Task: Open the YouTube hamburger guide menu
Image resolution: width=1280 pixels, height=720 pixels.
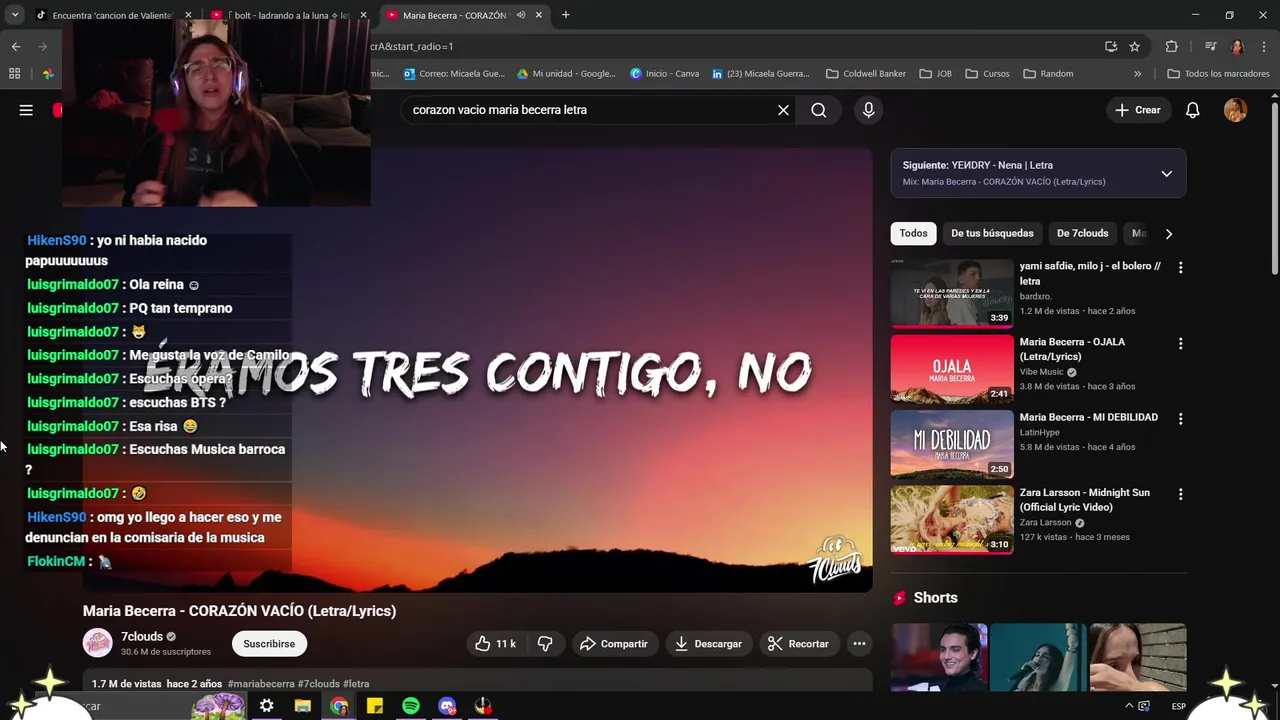Action: [x=26, y=110]
